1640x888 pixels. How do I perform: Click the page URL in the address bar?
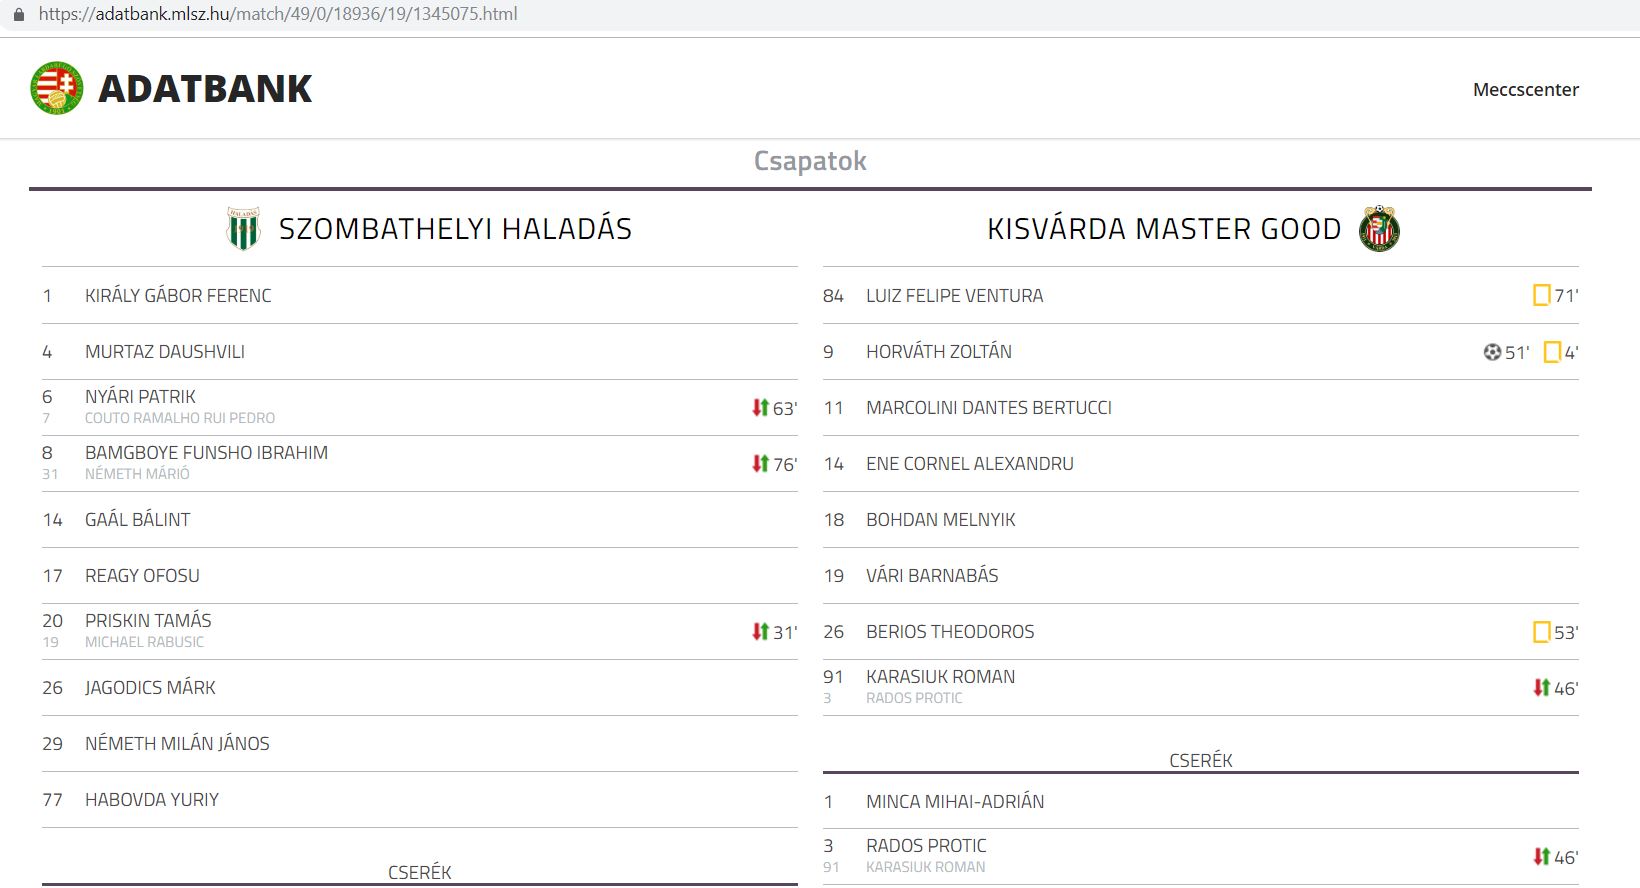278,15
